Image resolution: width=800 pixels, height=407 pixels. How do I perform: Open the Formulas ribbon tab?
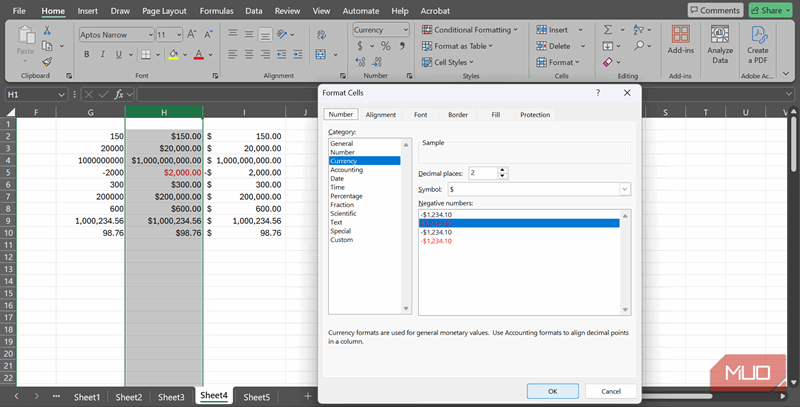coord(216,11)
